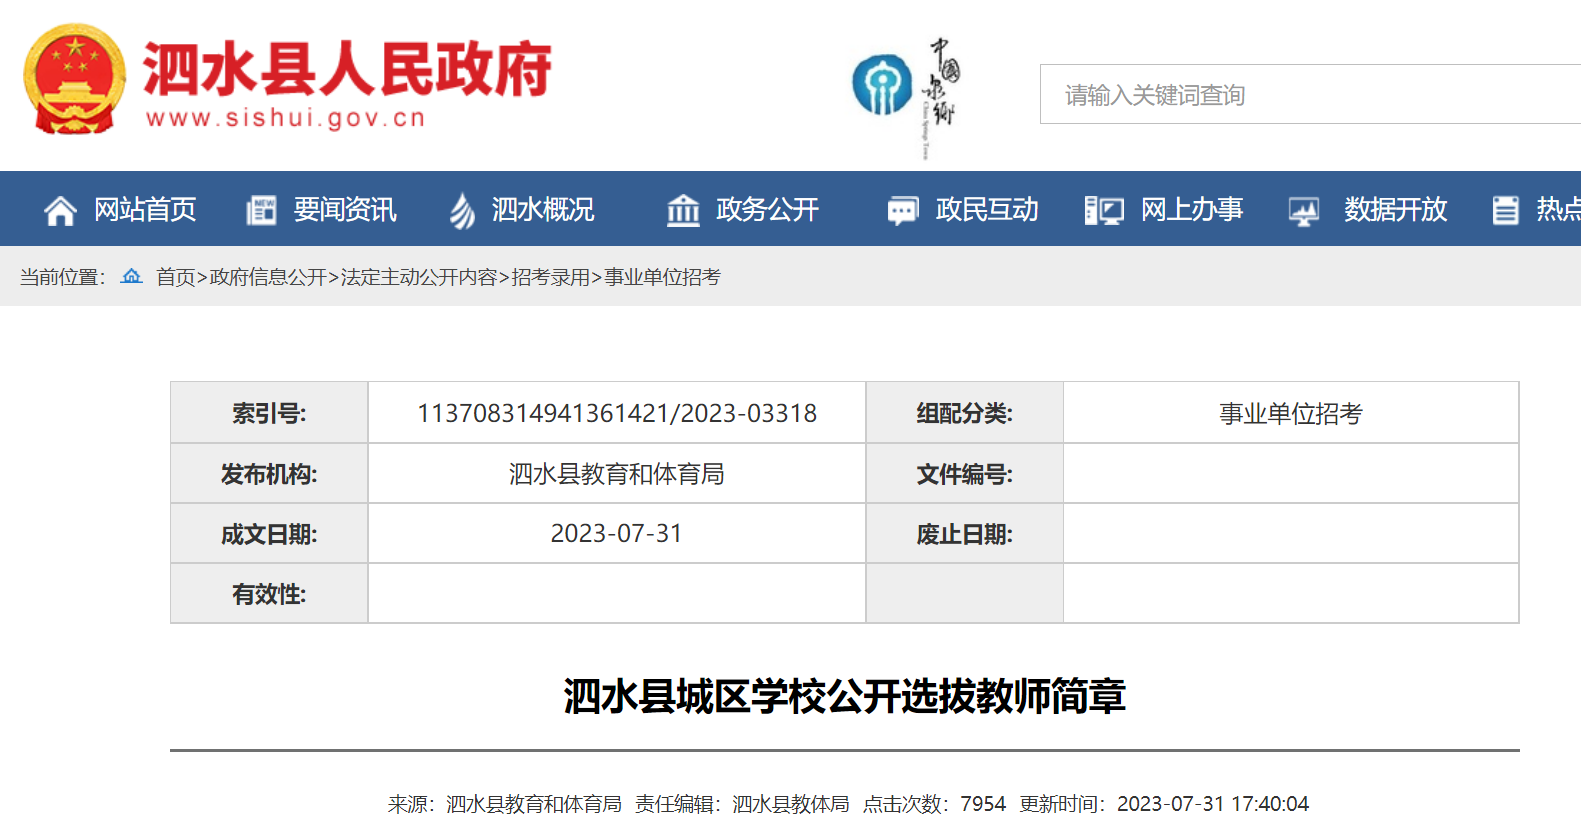1581x827 pixels.
Task: Click the index number 113708314941361421/2023-03318
Action: coord(617,413)
